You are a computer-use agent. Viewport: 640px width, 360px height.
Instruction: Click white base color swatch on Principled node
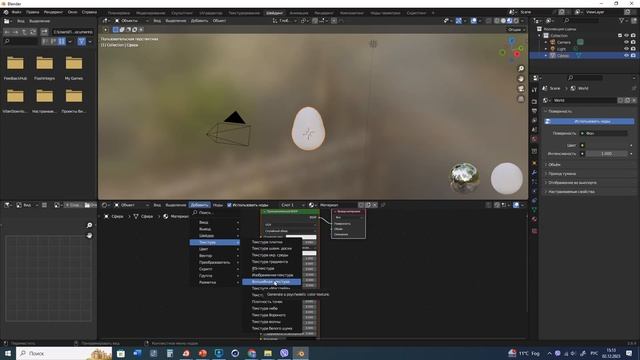click(301, 237)
